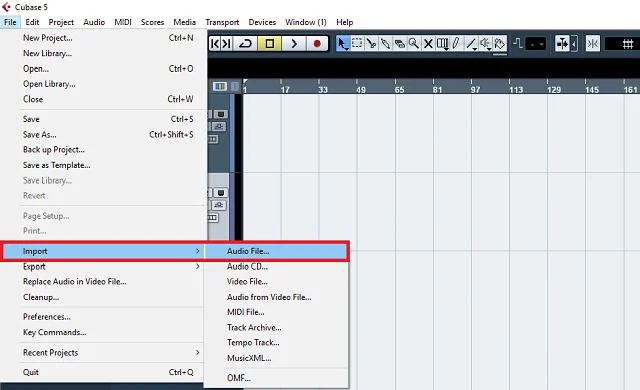Open the MIDI menu

click(123, 22)
